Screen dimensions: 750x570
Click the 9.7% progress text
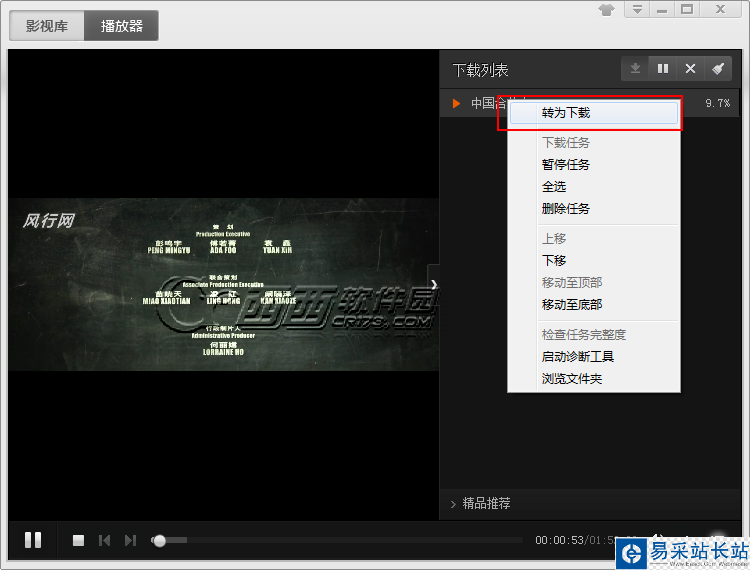coord(717,103)
